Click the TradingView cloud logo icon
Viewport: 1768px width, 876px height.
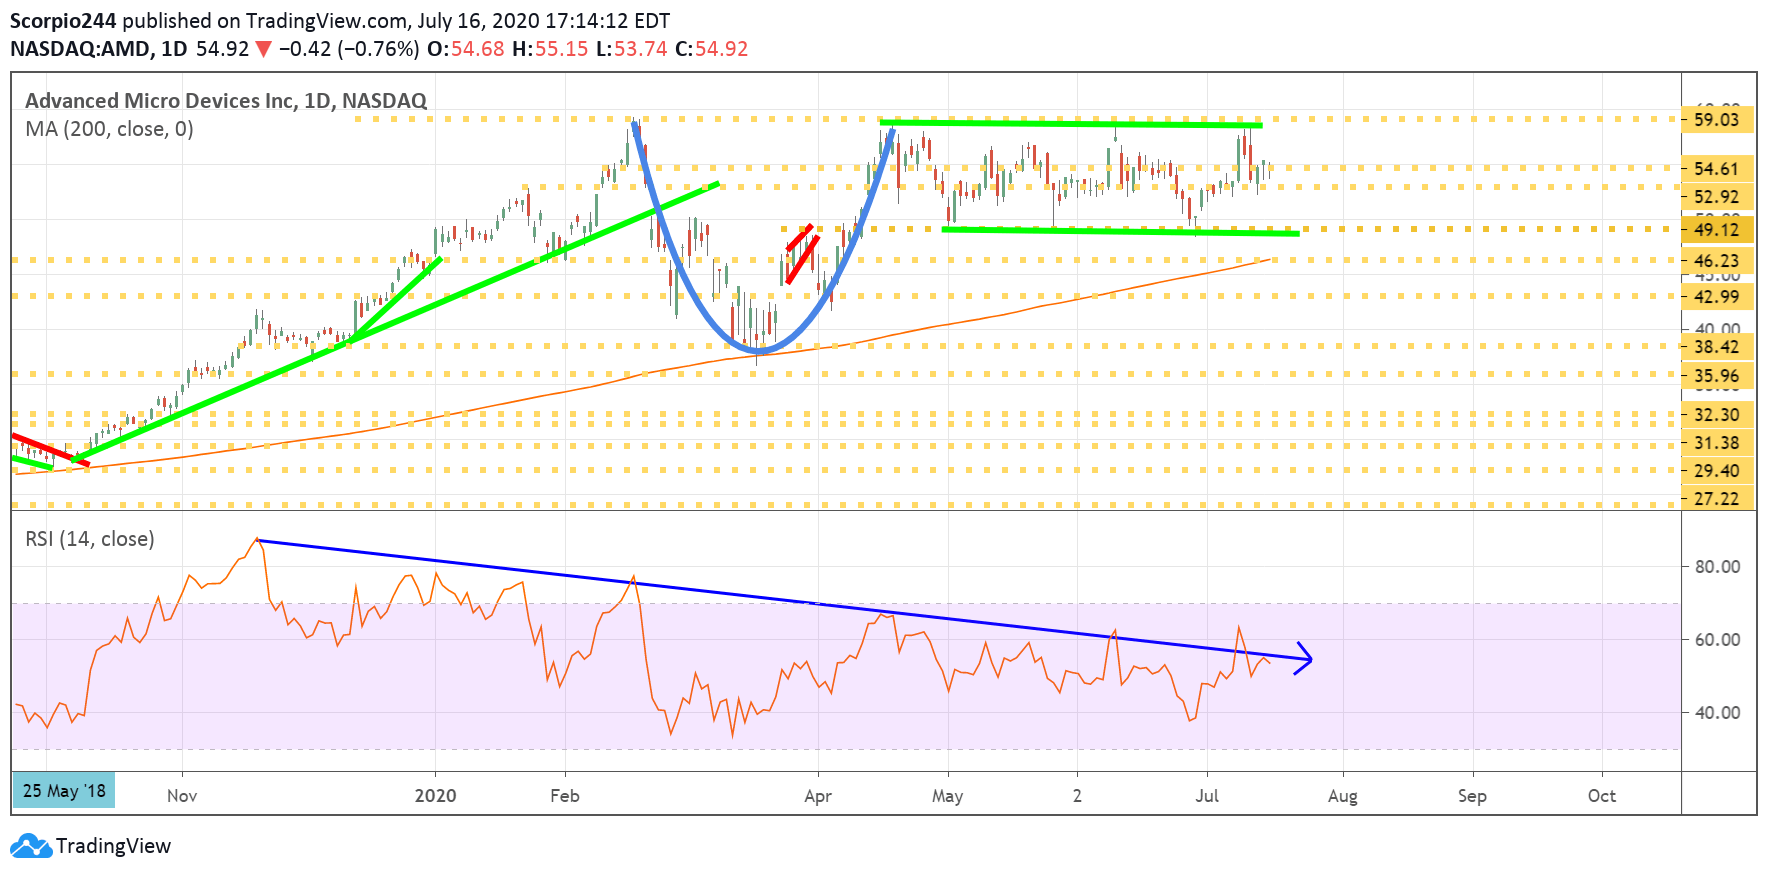[x=30, y=846]
